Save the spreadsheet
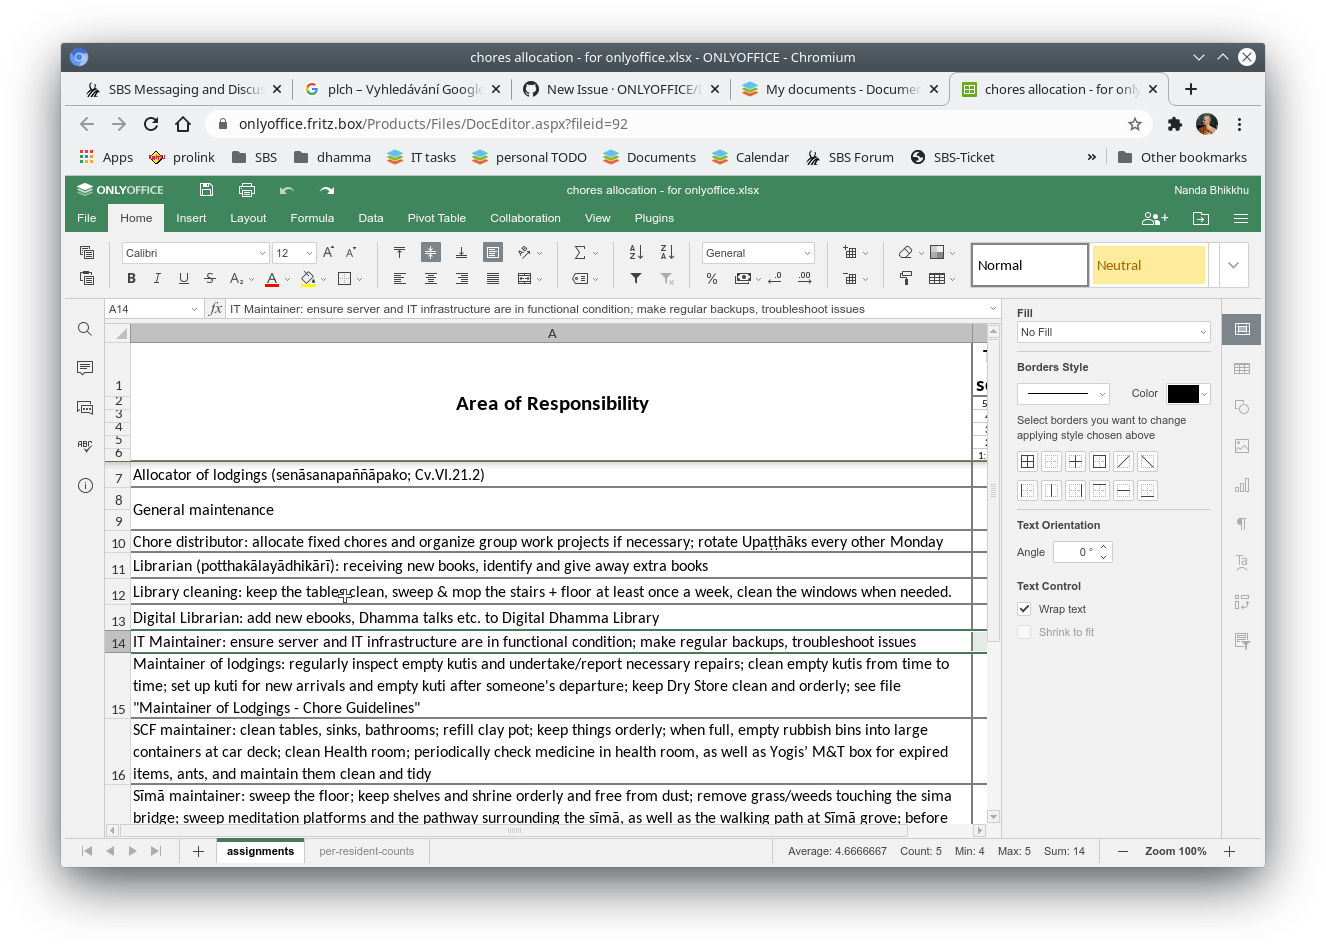1326x946 pixels. pos(205,189)
